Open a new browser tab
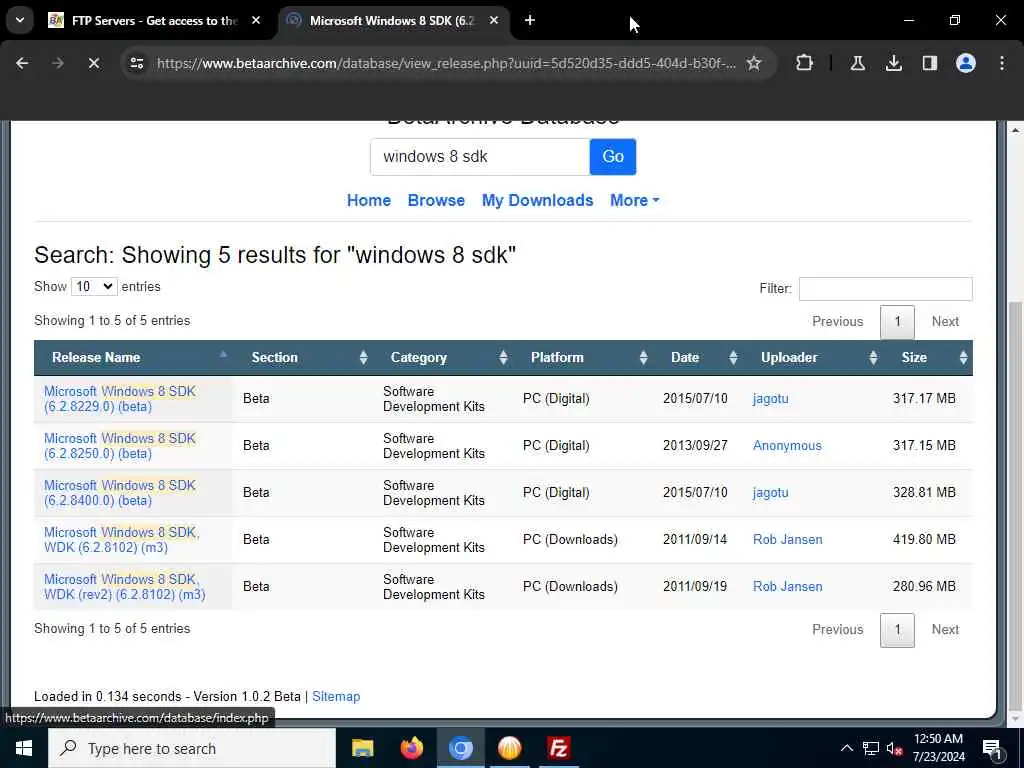 530,20
